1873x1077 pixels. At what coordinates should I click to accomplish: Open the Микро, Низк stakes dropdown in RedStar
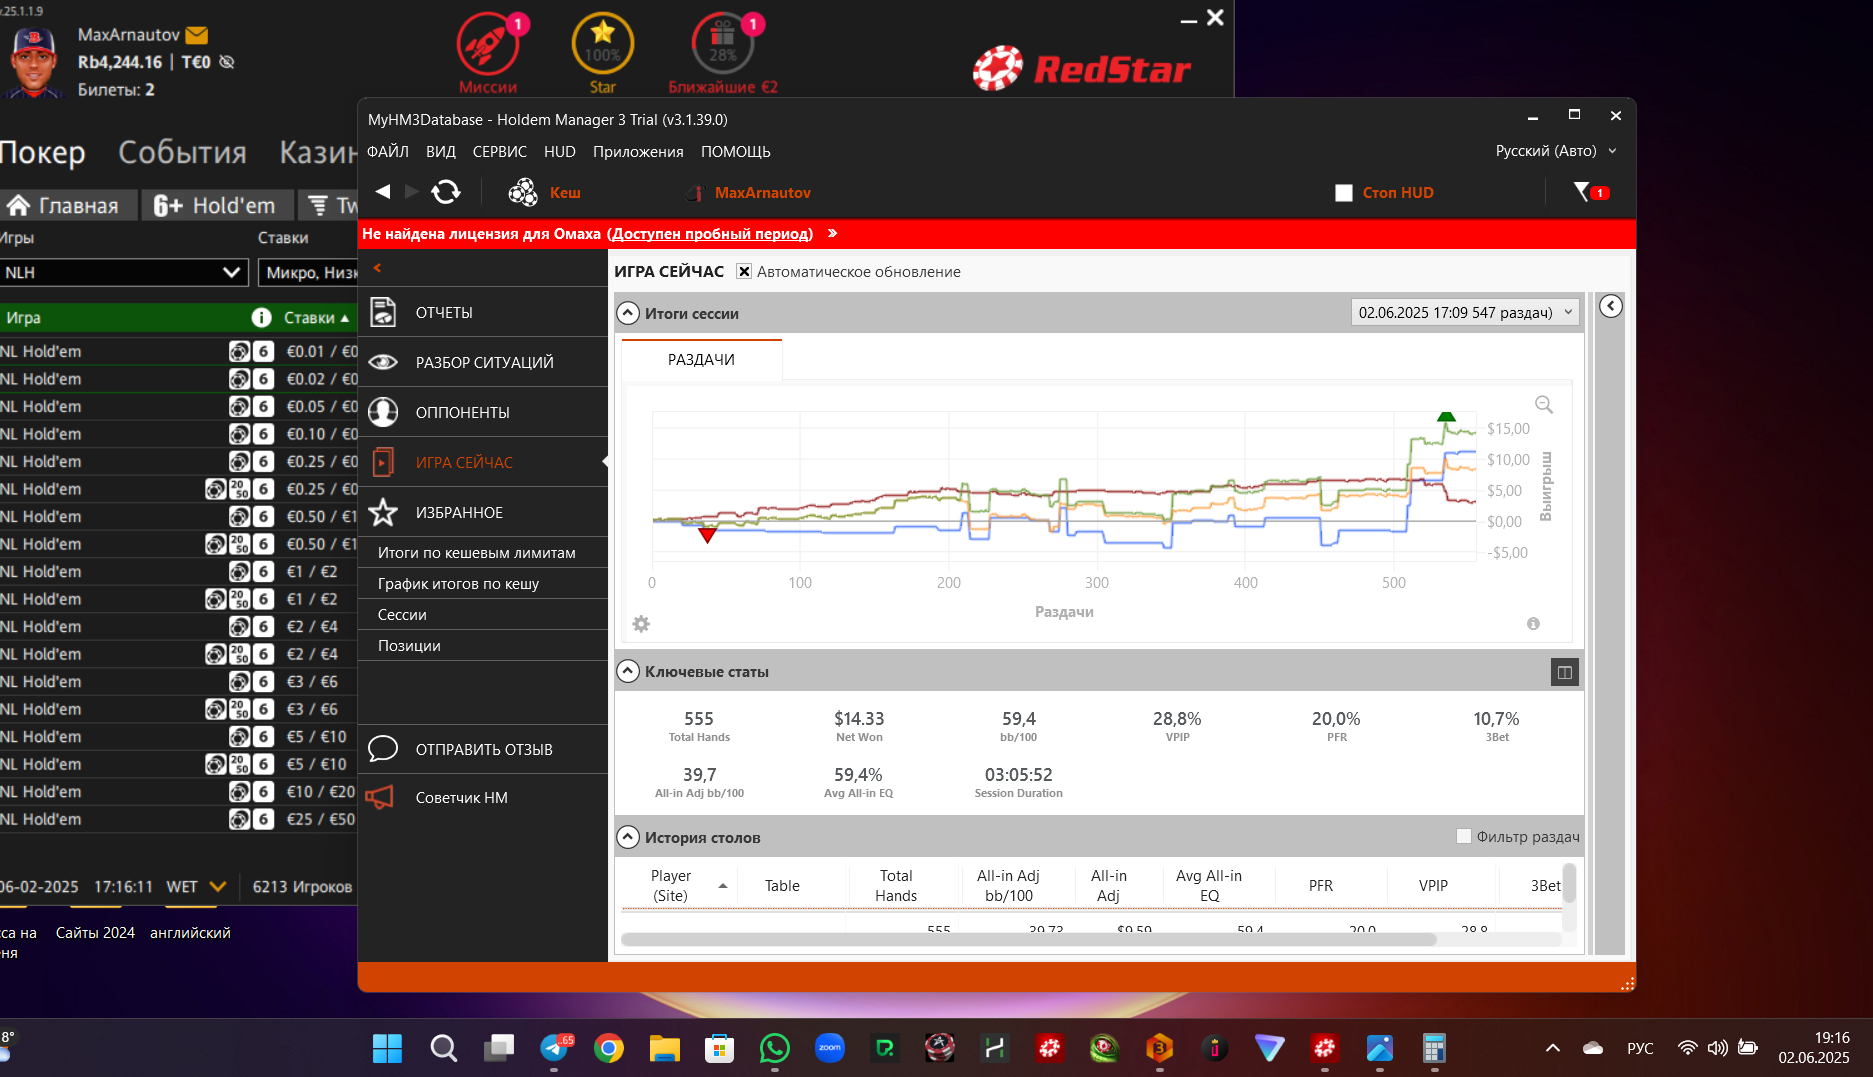[308, 272]
